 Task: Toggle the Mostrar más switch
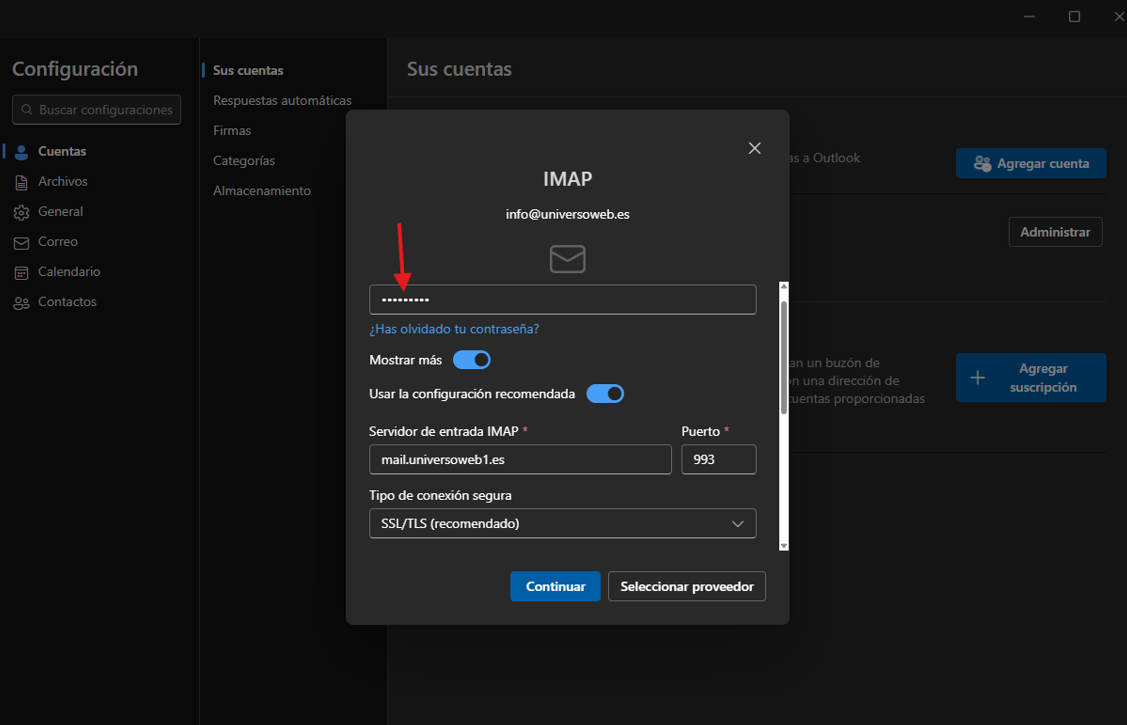tap(472, 360)
